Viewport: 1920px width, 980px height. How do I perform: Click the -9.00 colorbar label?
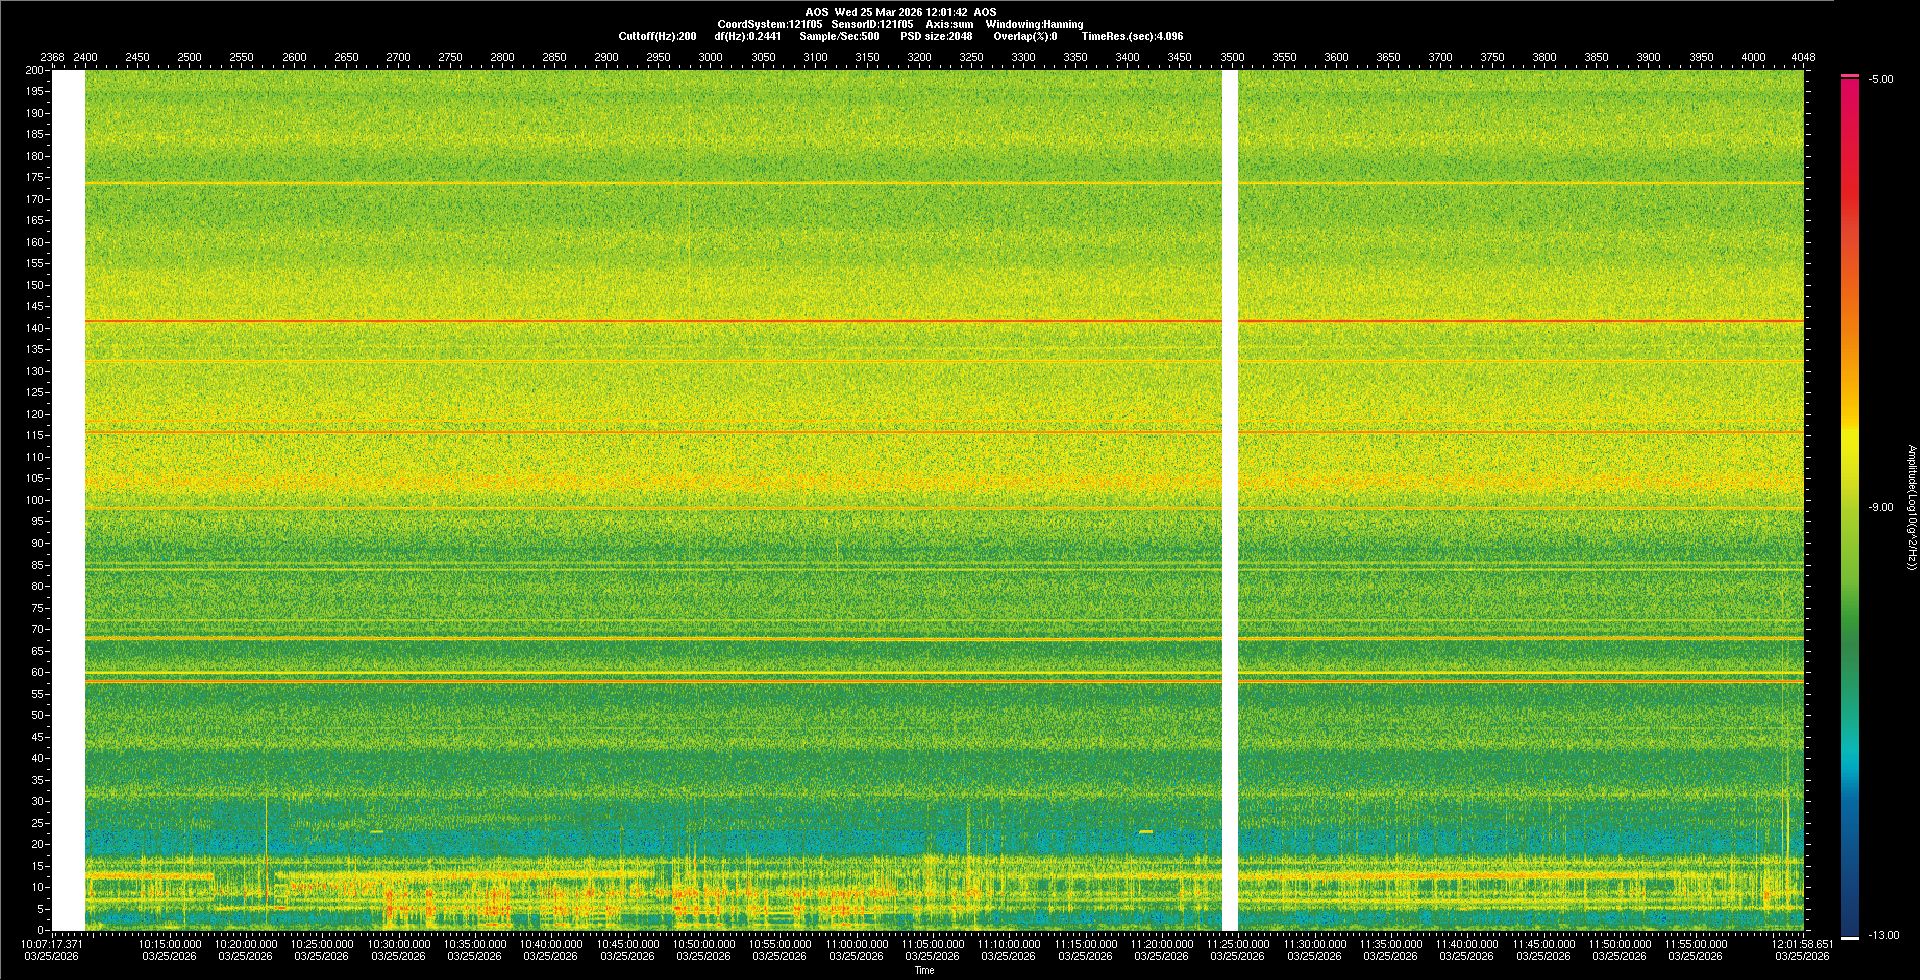click(1881, 508)
